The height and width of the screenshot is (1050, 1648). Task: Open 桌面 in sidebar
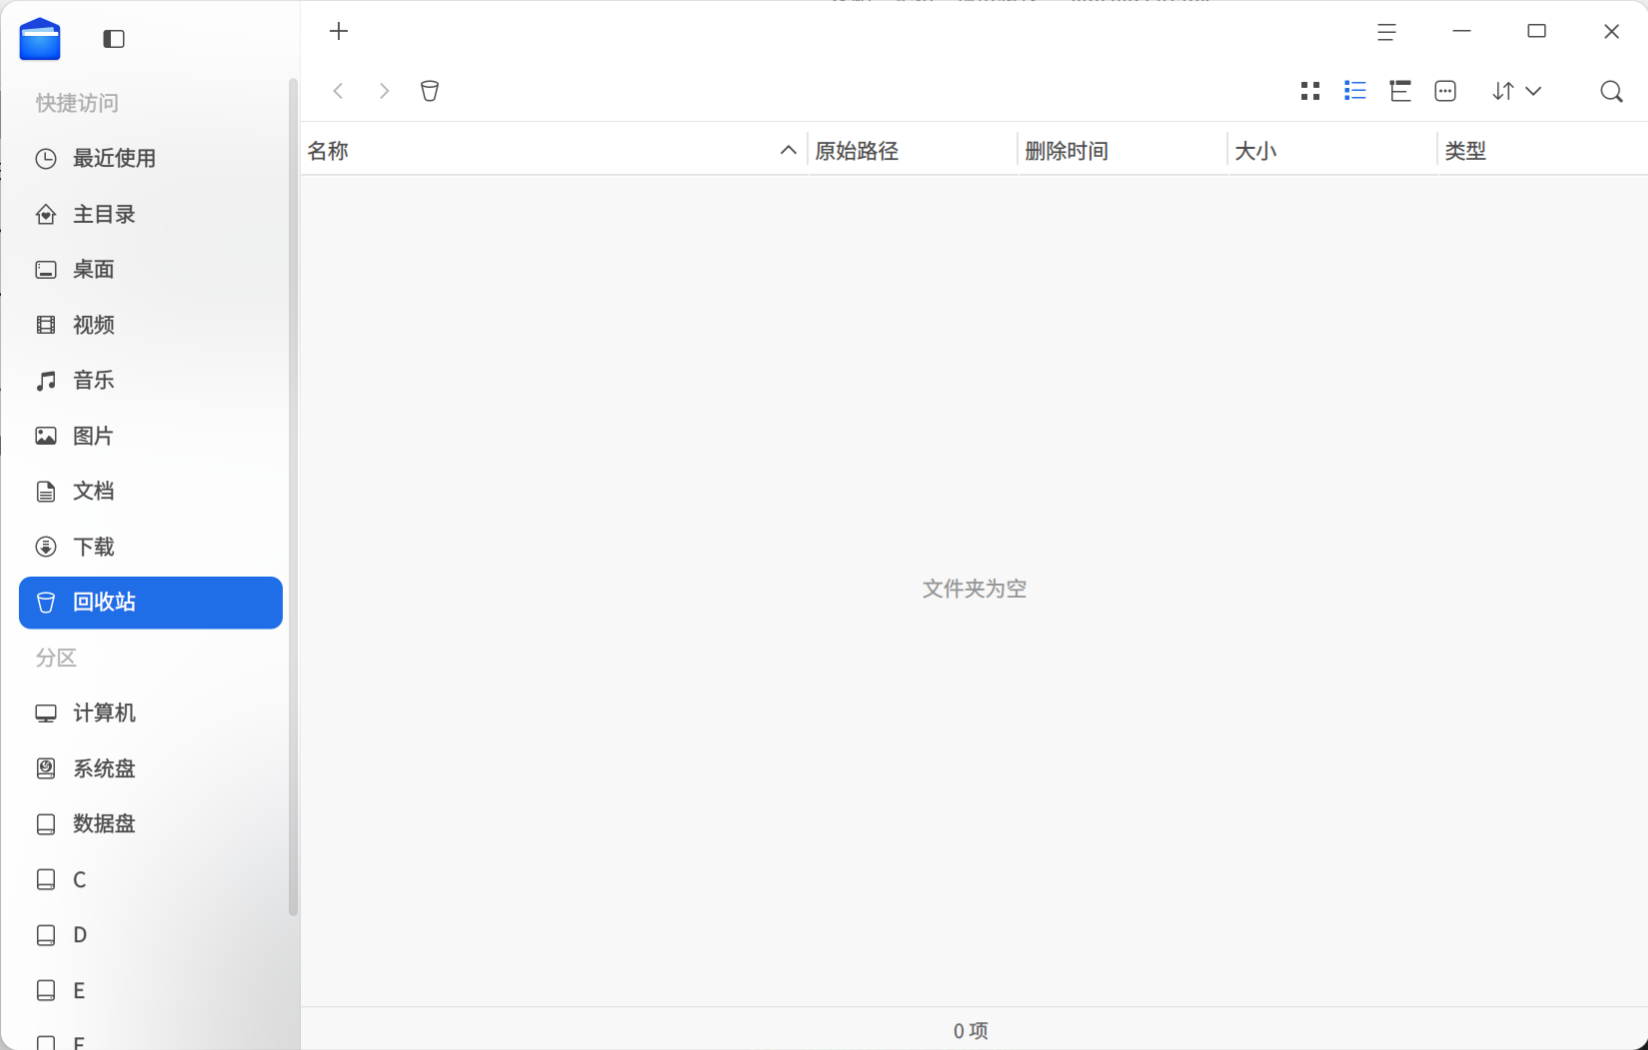(151, 269)
